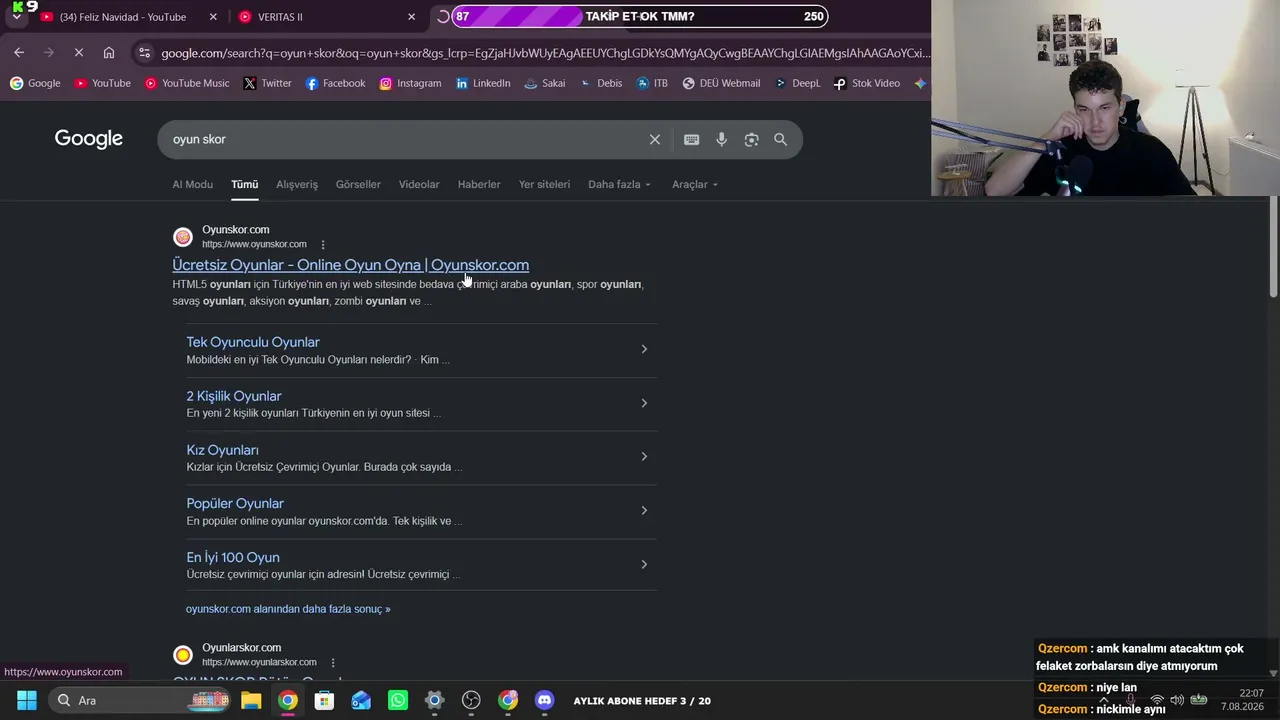Open the three-dot menu beside Oyunskor.com result
The width and height of the screenshot is (1280, 720).
(x=323, y=245)
